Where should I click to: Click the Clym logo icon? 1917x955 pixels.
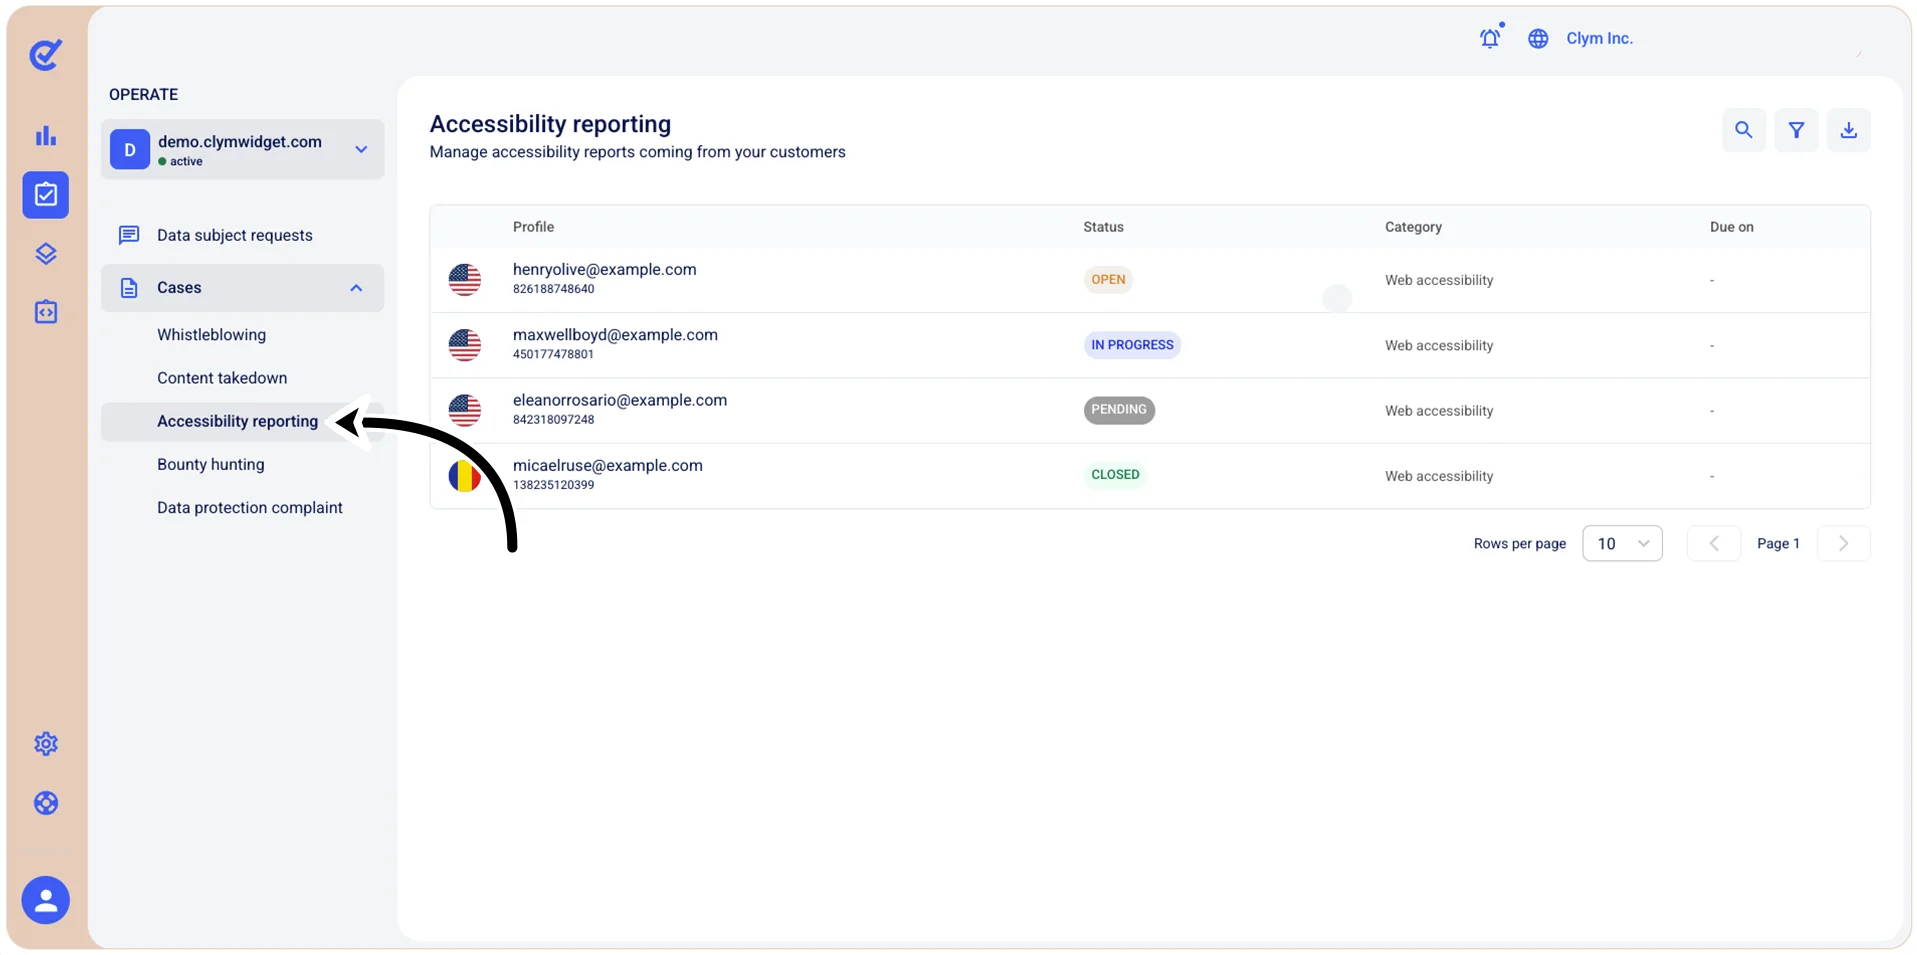pyautogui.click(x=45, y=54)
